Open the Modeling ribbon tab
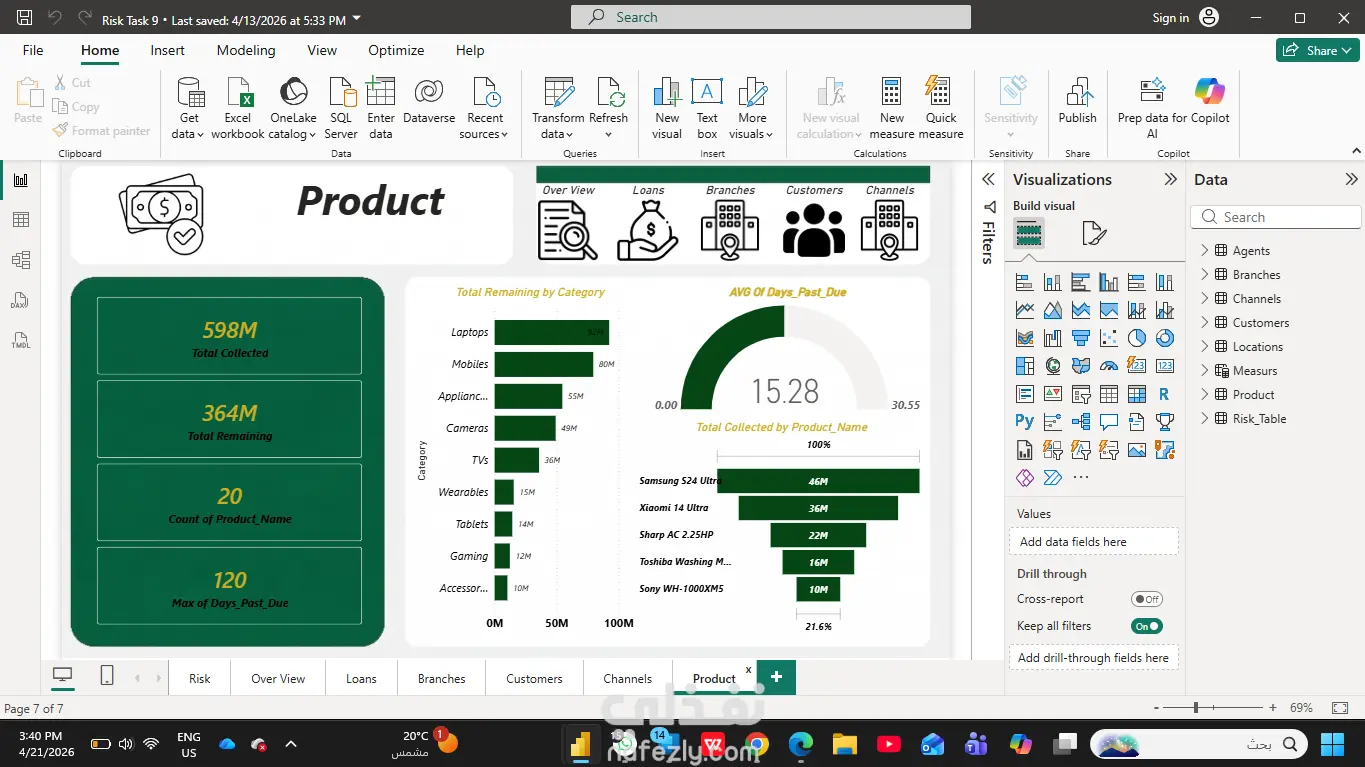This screenshot has height=767, width=1365. click(x=246, y=50)
